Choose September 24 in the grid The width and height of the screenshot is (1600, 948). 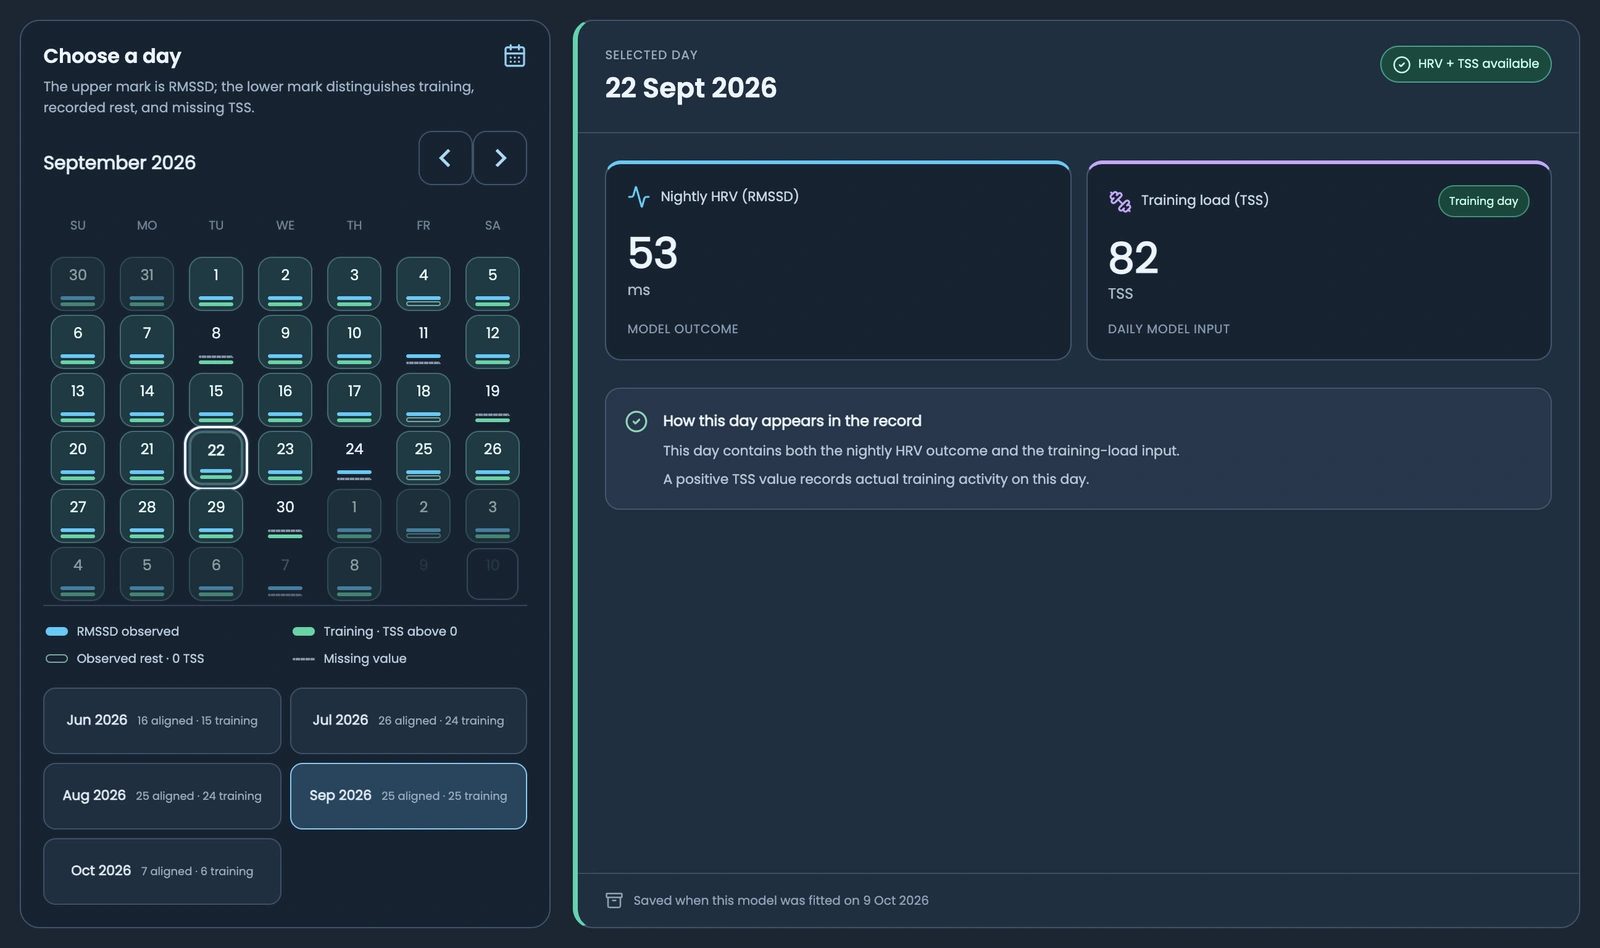pyautogui.click(x=354, y=458)
